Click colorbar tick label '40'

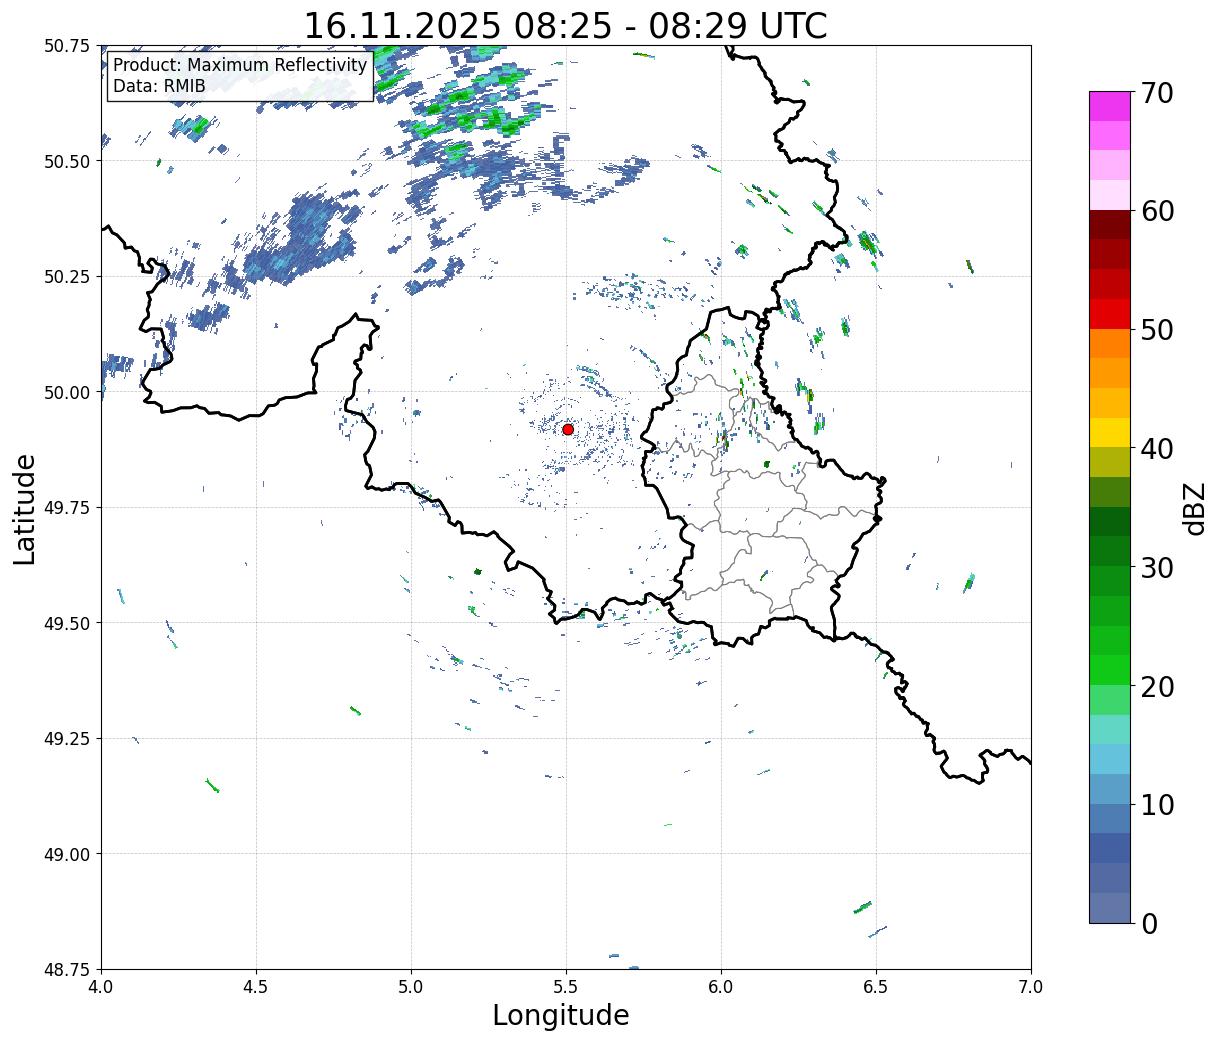pyautogui.click(x=1157, y=449)
